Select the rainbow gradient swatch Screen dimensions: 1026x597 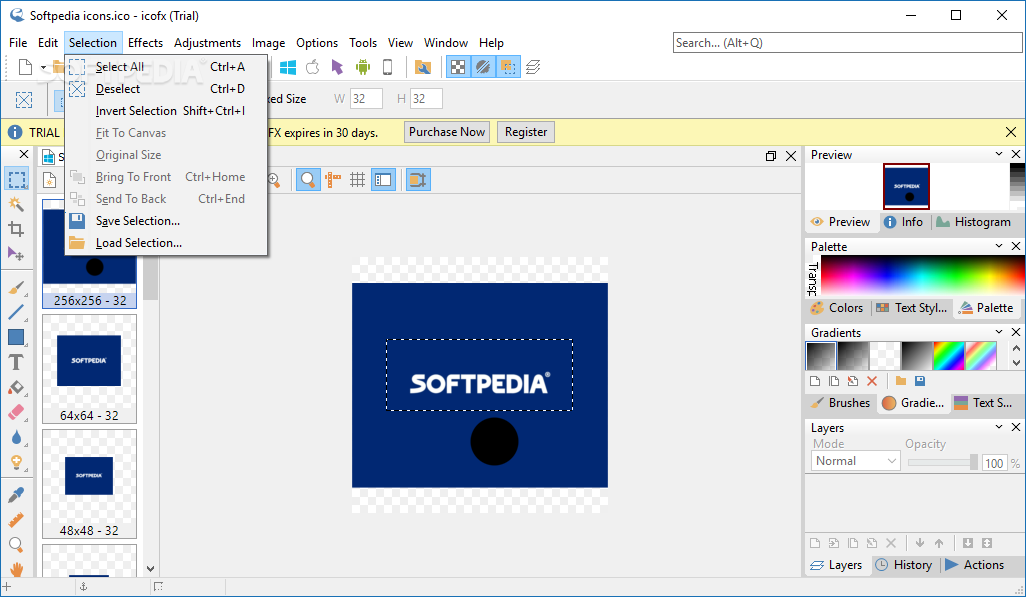click(x=949, y=356)
